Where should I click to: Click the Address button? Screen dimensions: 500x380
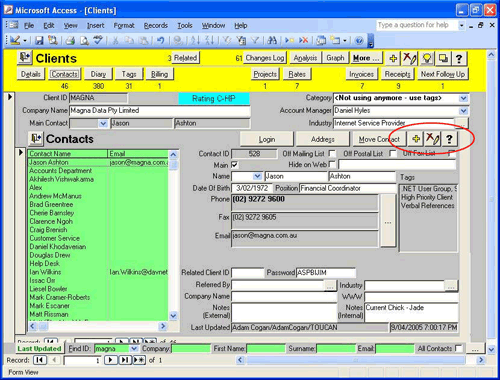click(x=322, y=139)
